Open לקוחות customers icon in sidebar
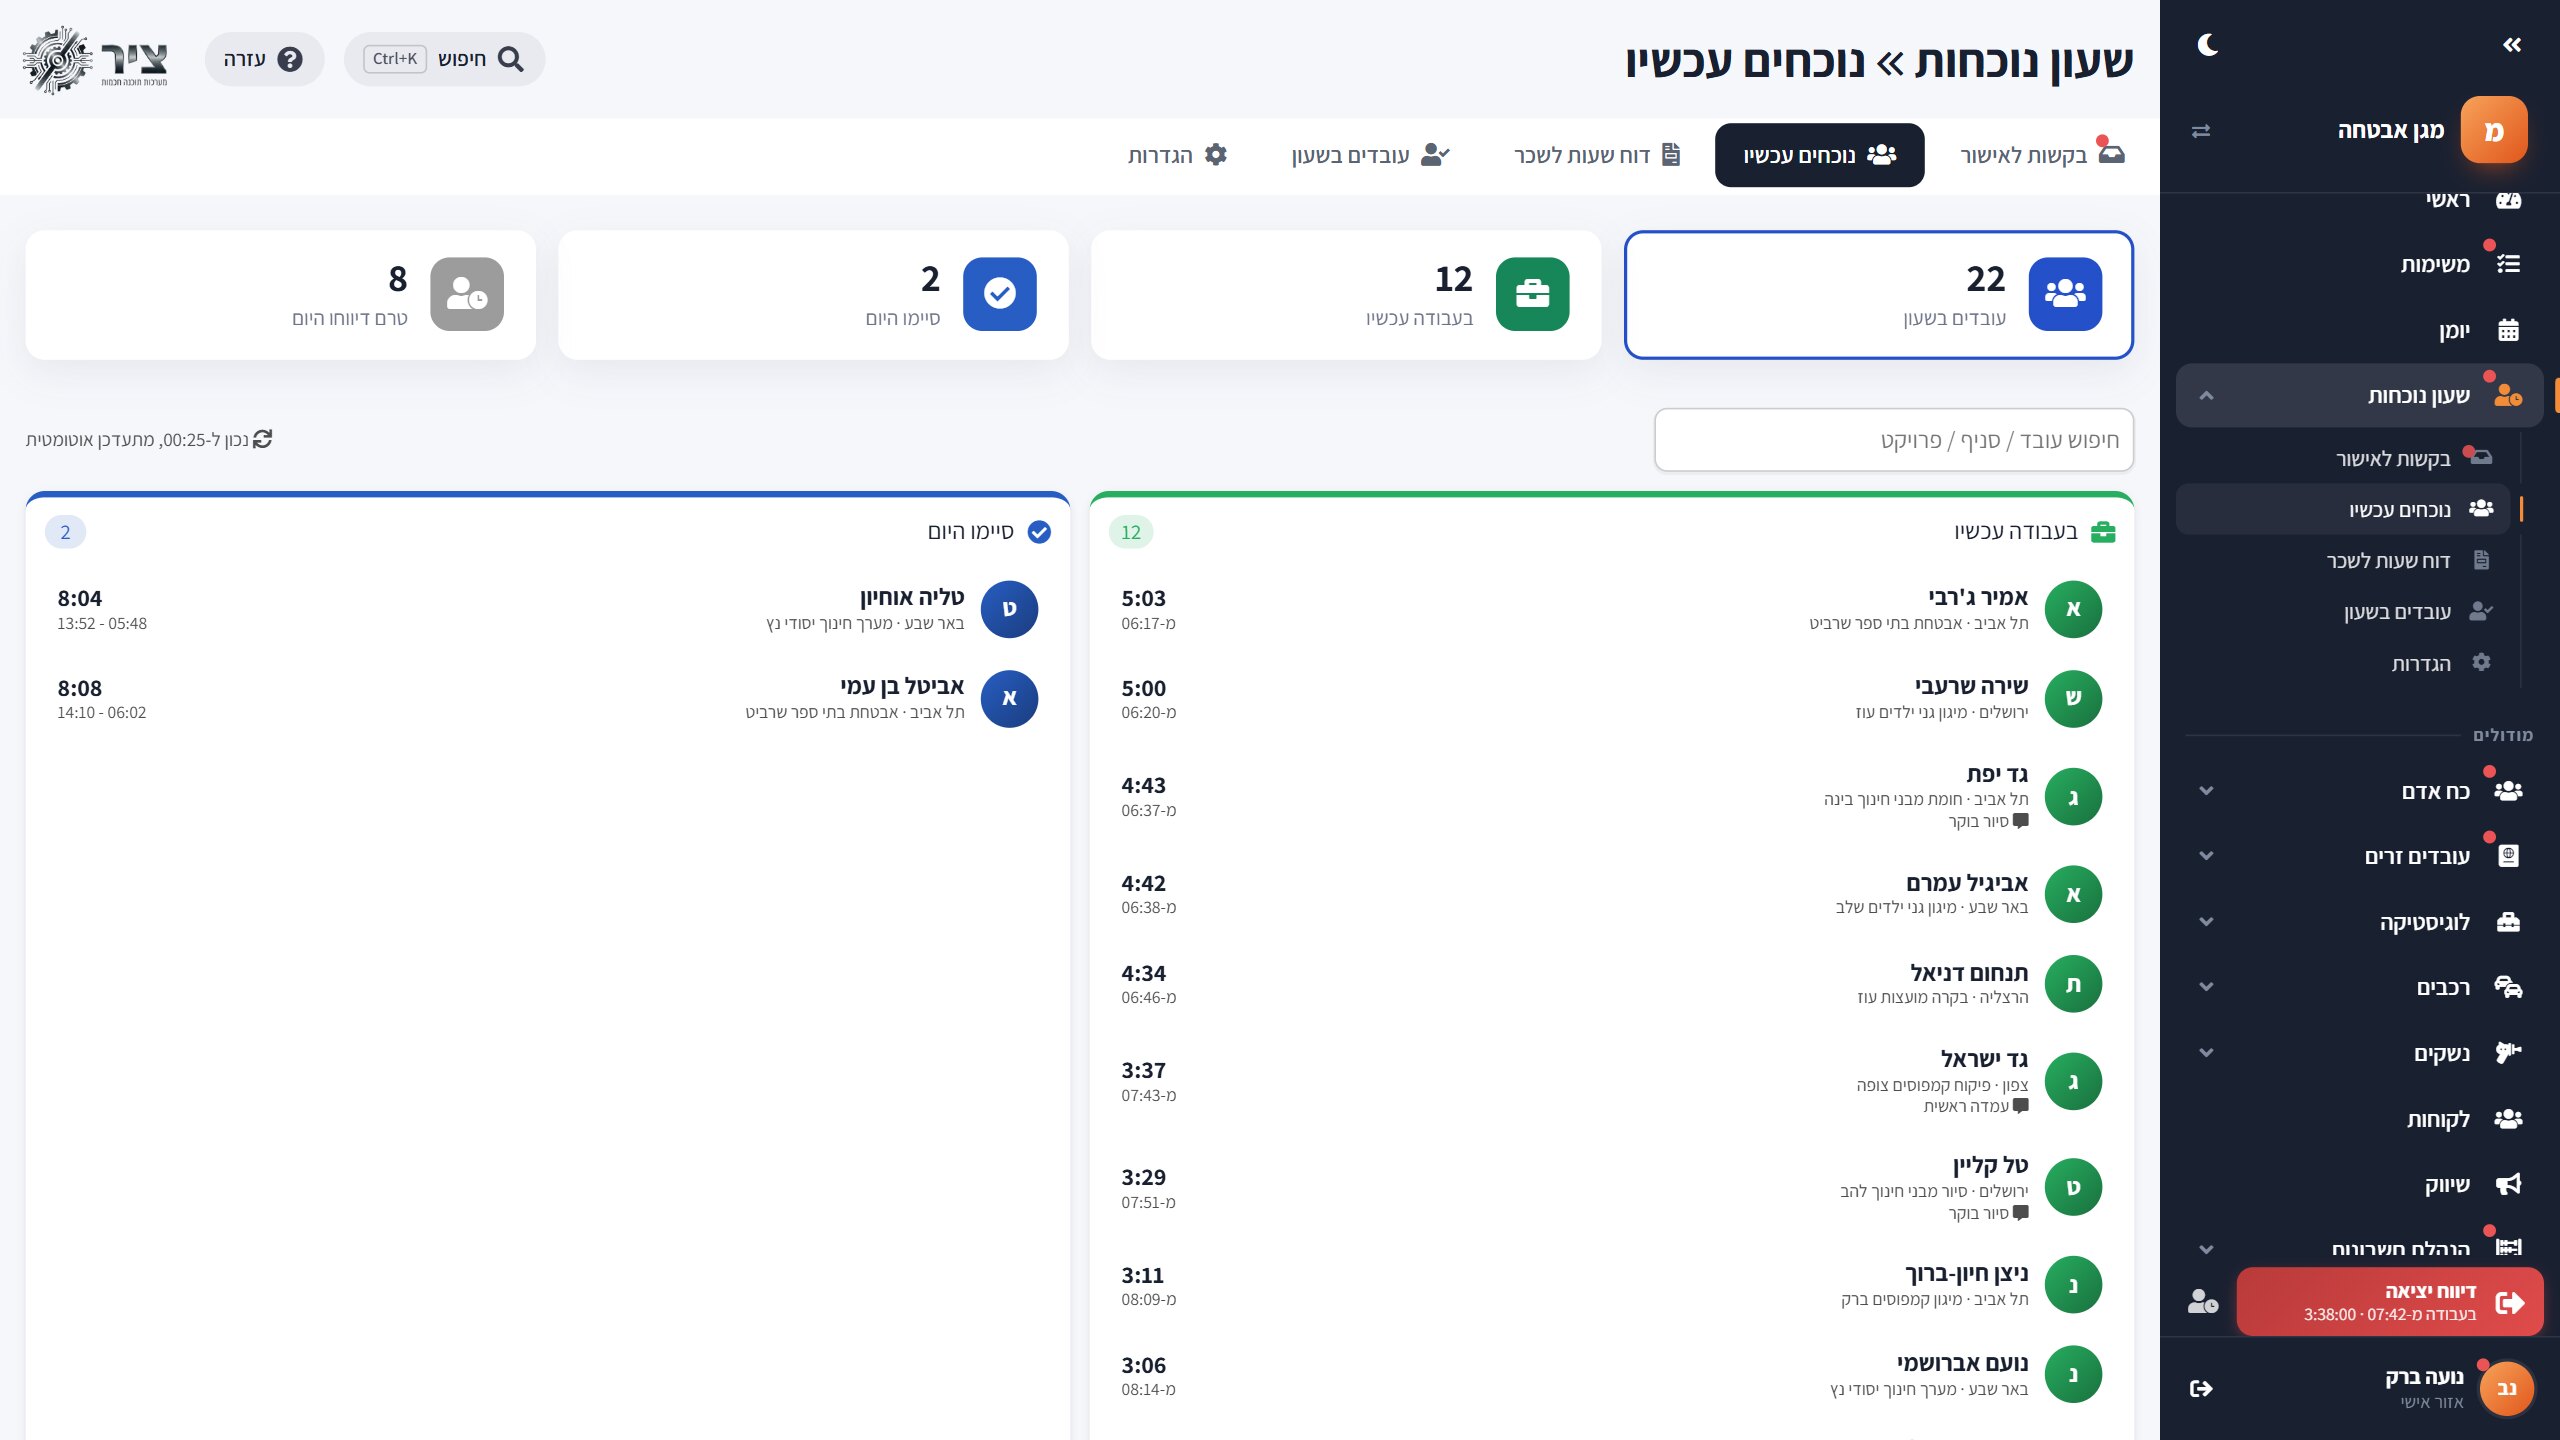The height and width of the screenshot is (1440, 2560). pyautogui.click(x=2508, y=1119)
